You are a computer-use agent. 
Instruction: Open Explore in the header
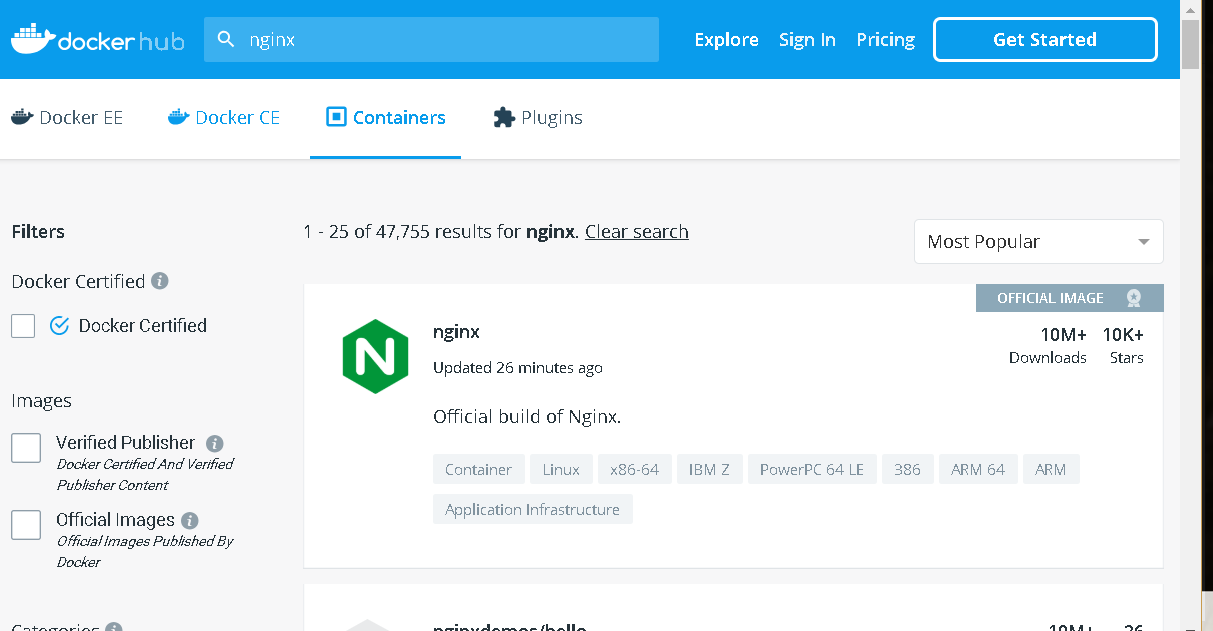pyautogui.click(x=726, y=40)
